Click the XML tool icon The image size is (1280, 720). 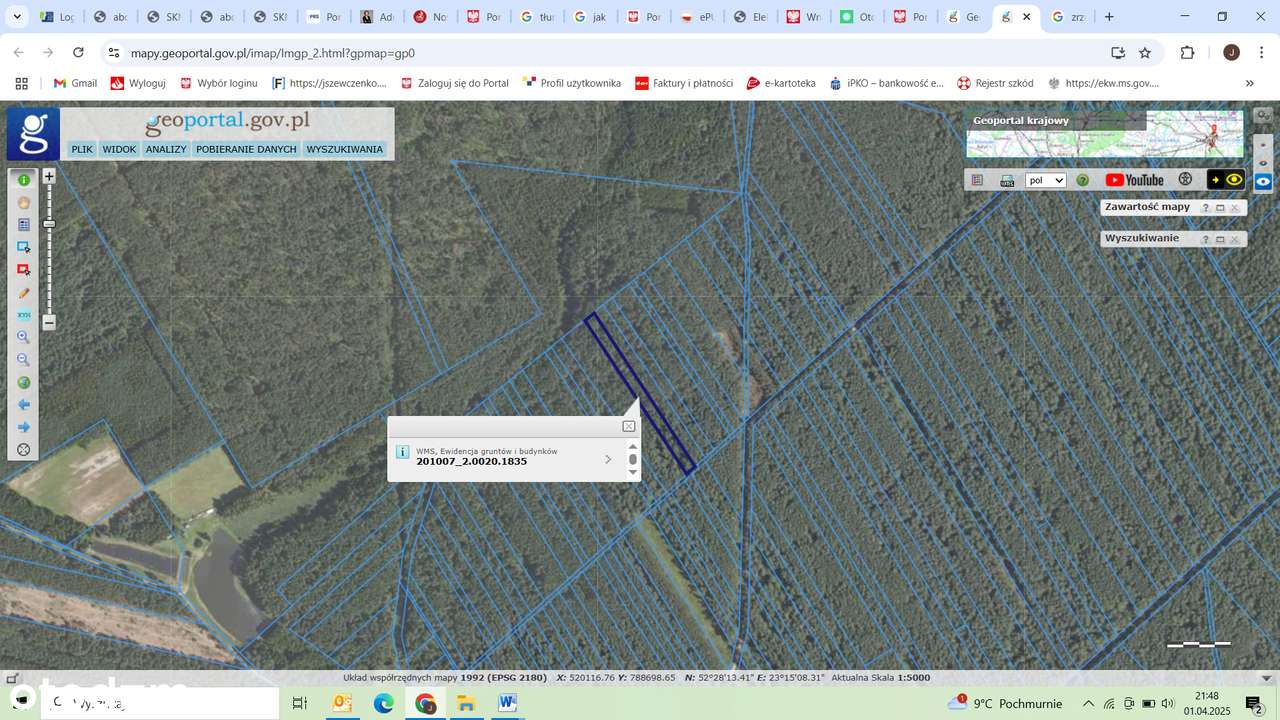[24, 315]
